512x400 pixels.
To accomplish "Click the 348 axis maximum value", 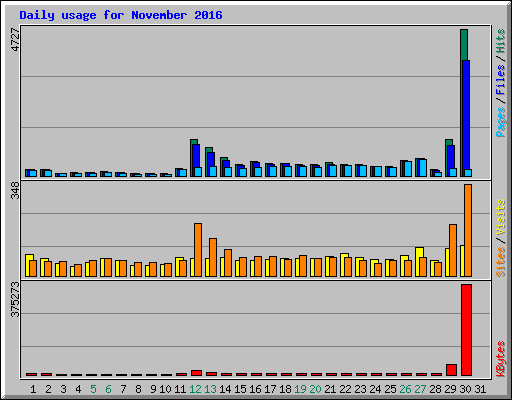I will click(x=15, y=191).
